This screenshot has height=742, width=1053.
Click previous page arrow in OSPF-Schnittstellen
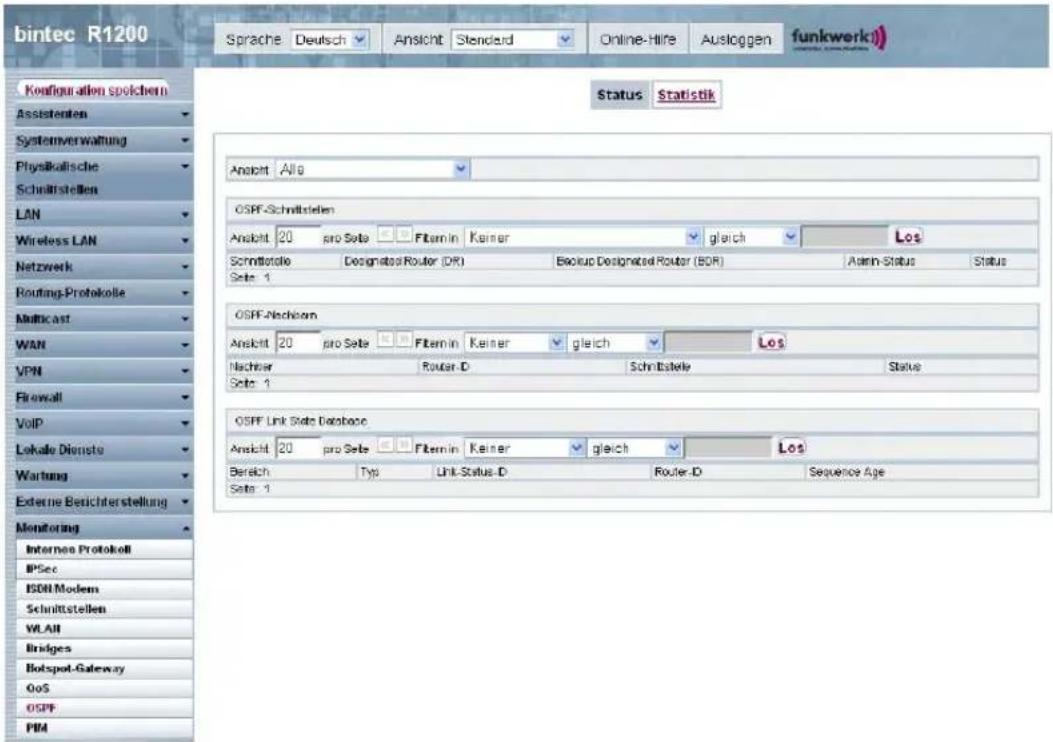[x=385, y=234]
